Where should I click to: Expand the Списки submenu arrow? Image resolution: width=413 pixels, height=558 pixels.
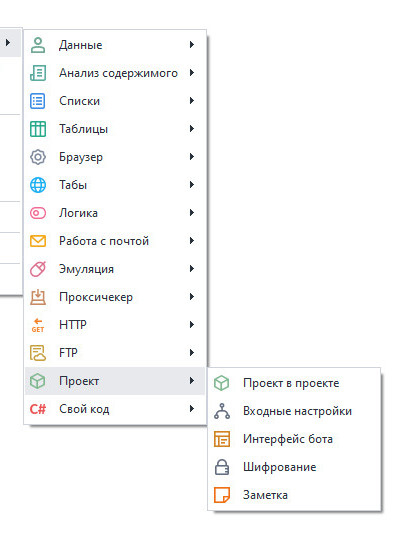click(x=192, y=101)
